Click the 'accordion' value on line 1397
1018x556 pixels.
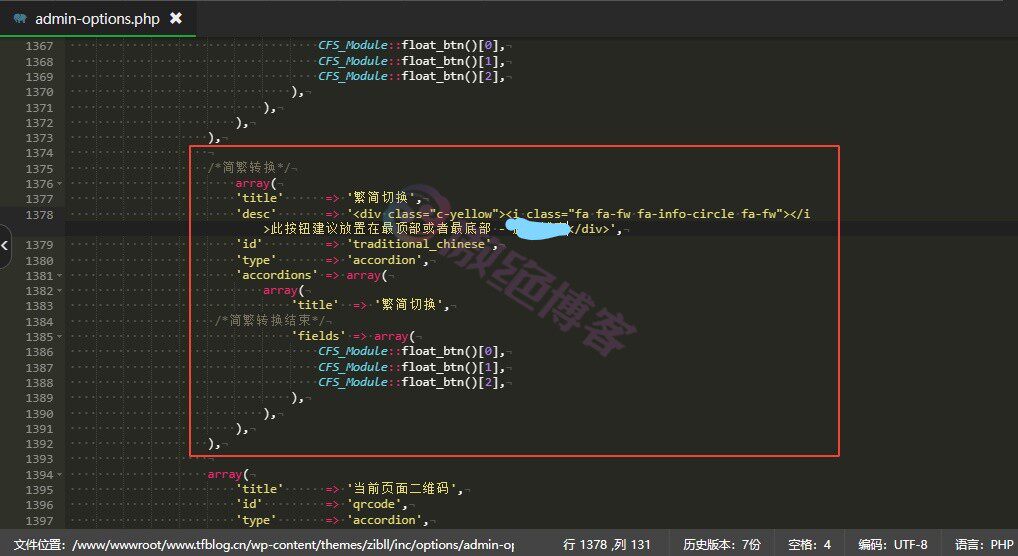[384, 520]
